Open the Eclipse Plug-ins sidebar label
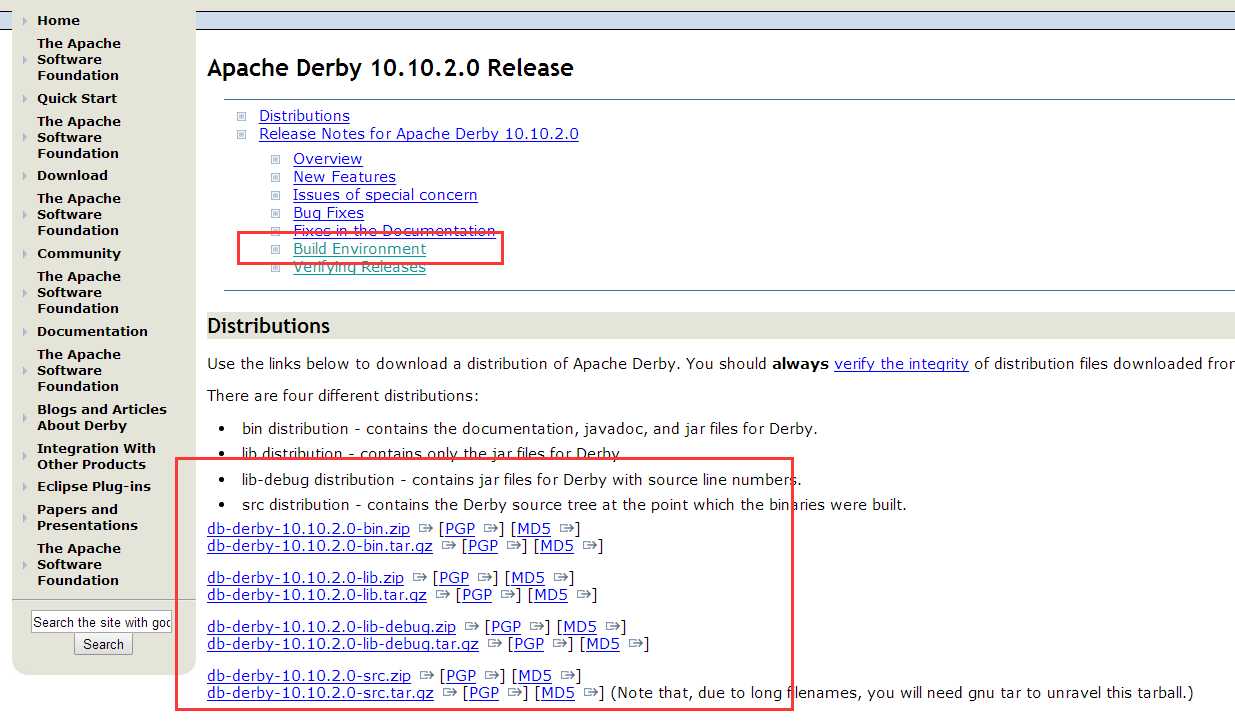Viewport: 1235px width, 721px height. pyautogui.click(x=94, y=486)
